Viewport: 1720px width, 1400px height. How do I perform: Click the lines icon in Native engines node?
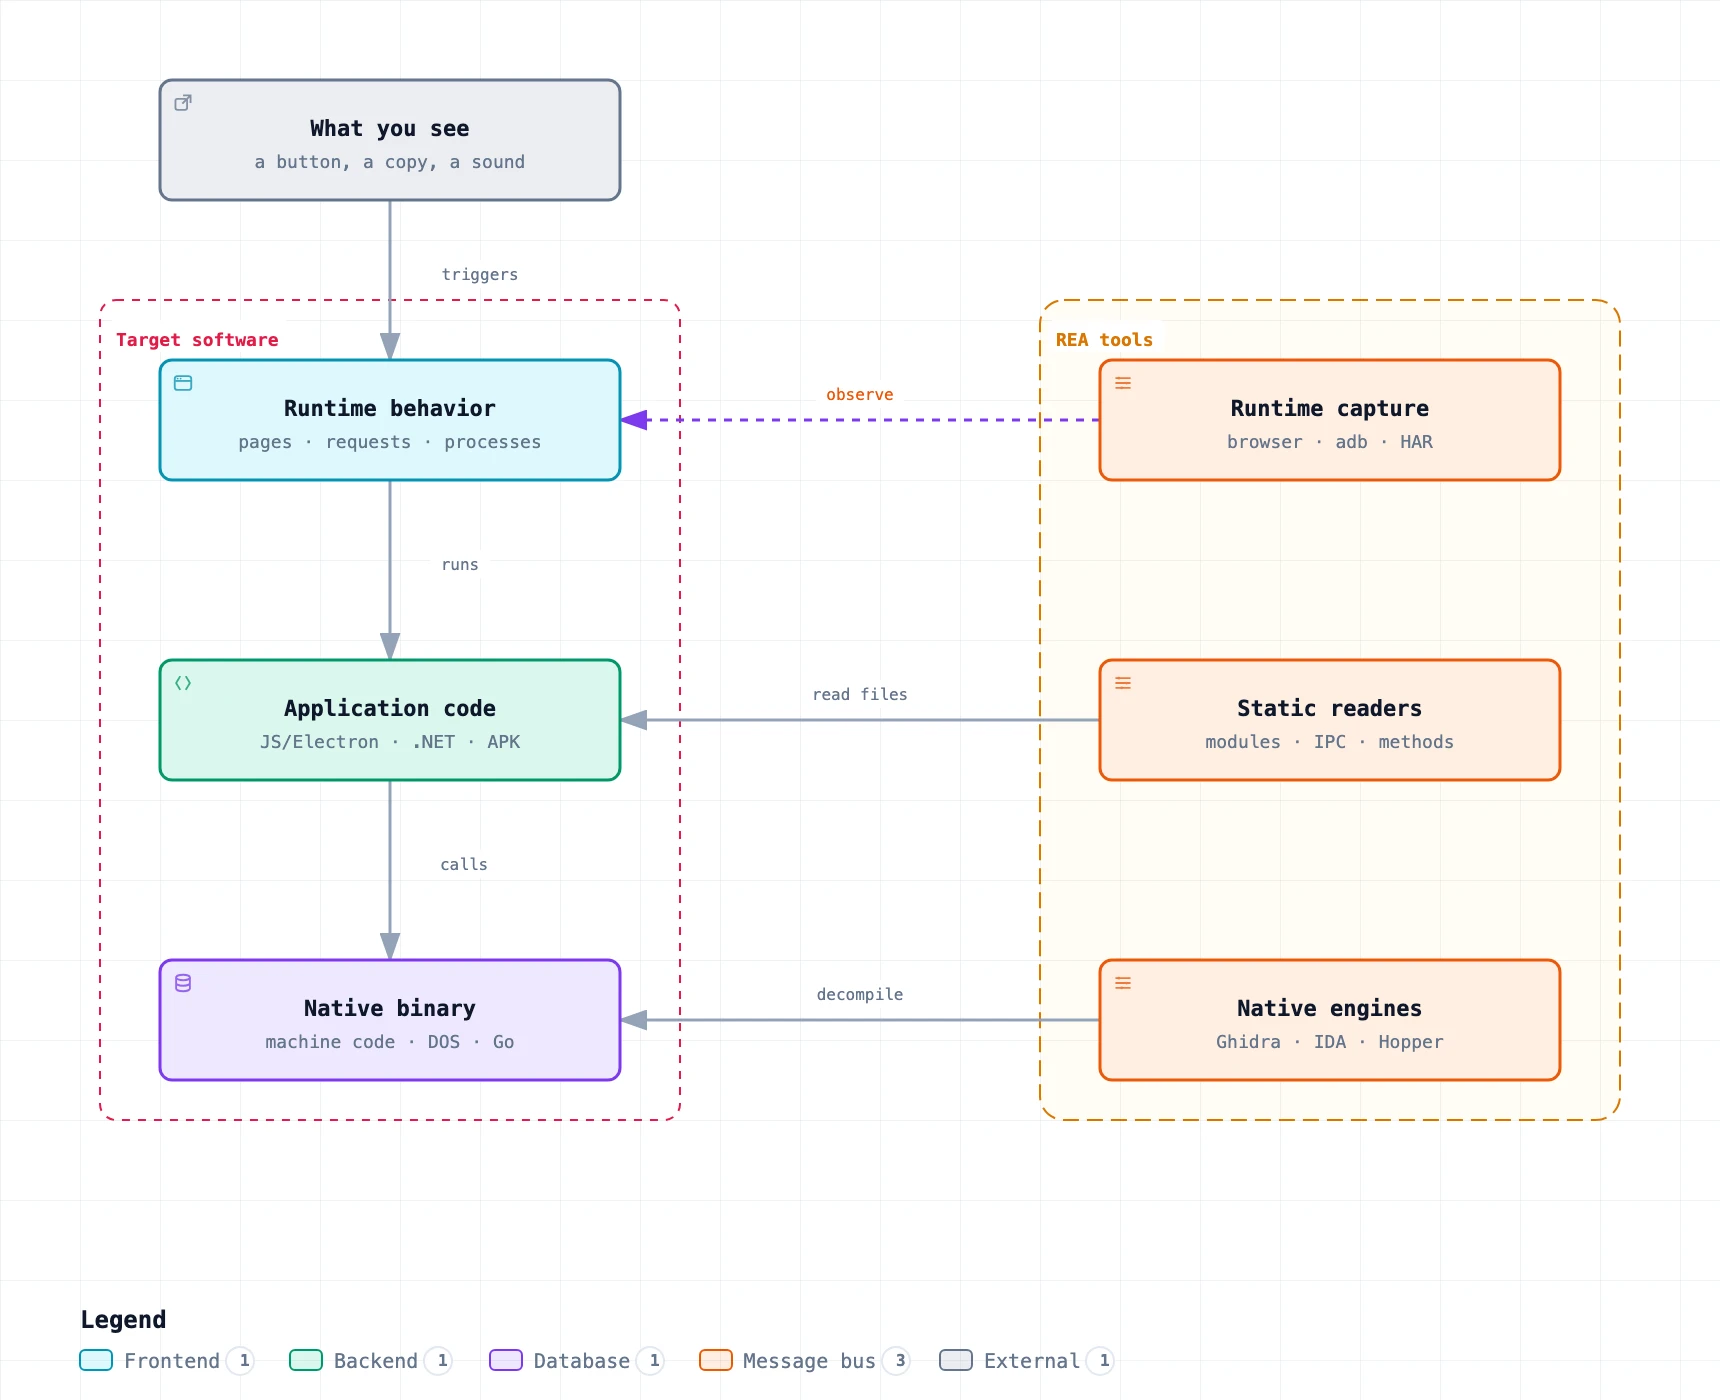tap(1123, 983)
